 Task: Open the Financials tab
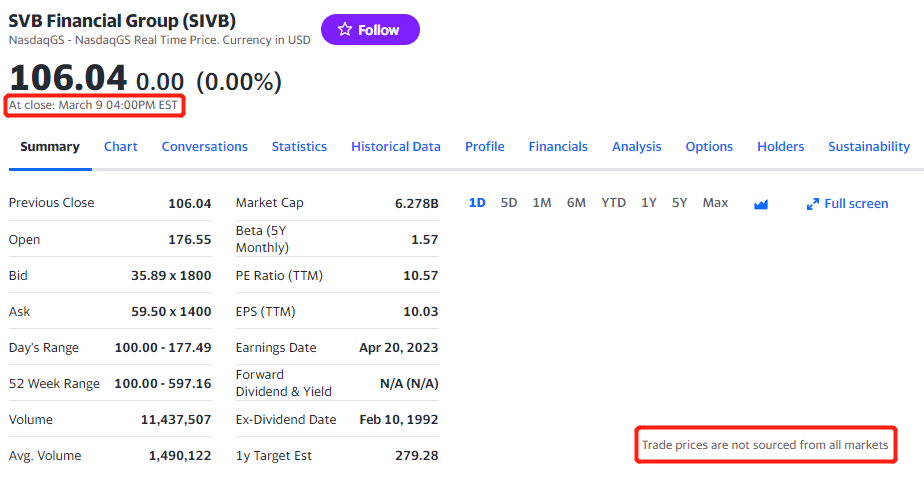tap(558, 147)
